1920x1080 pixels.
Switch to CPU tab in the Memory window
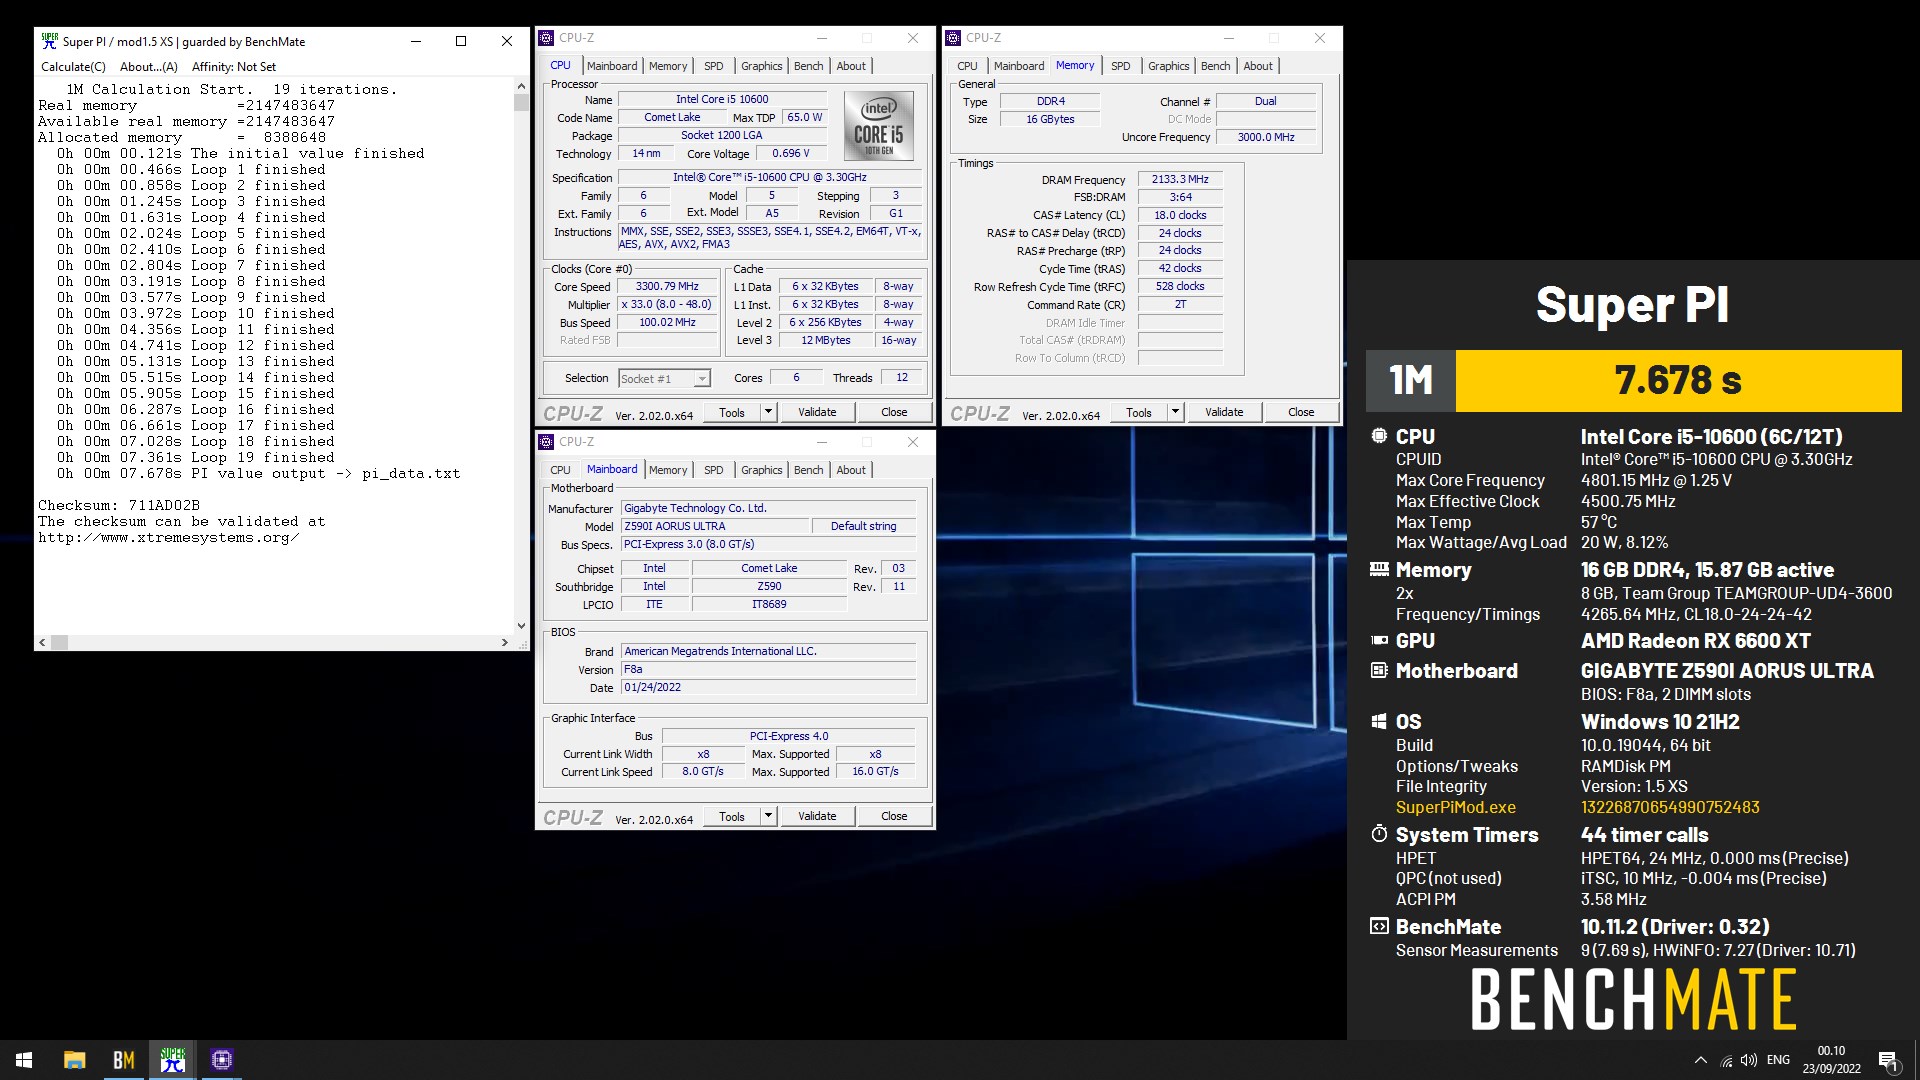coord(967,66)
